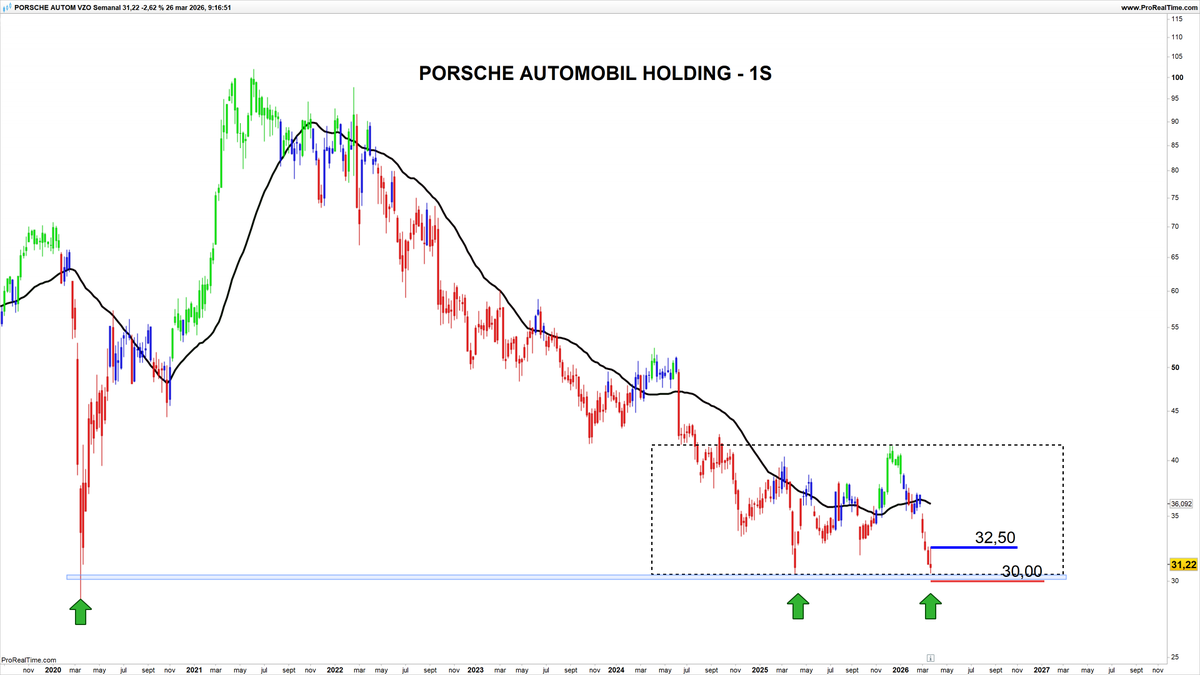Select the 30,00 level annotation text

[1021, 571]
